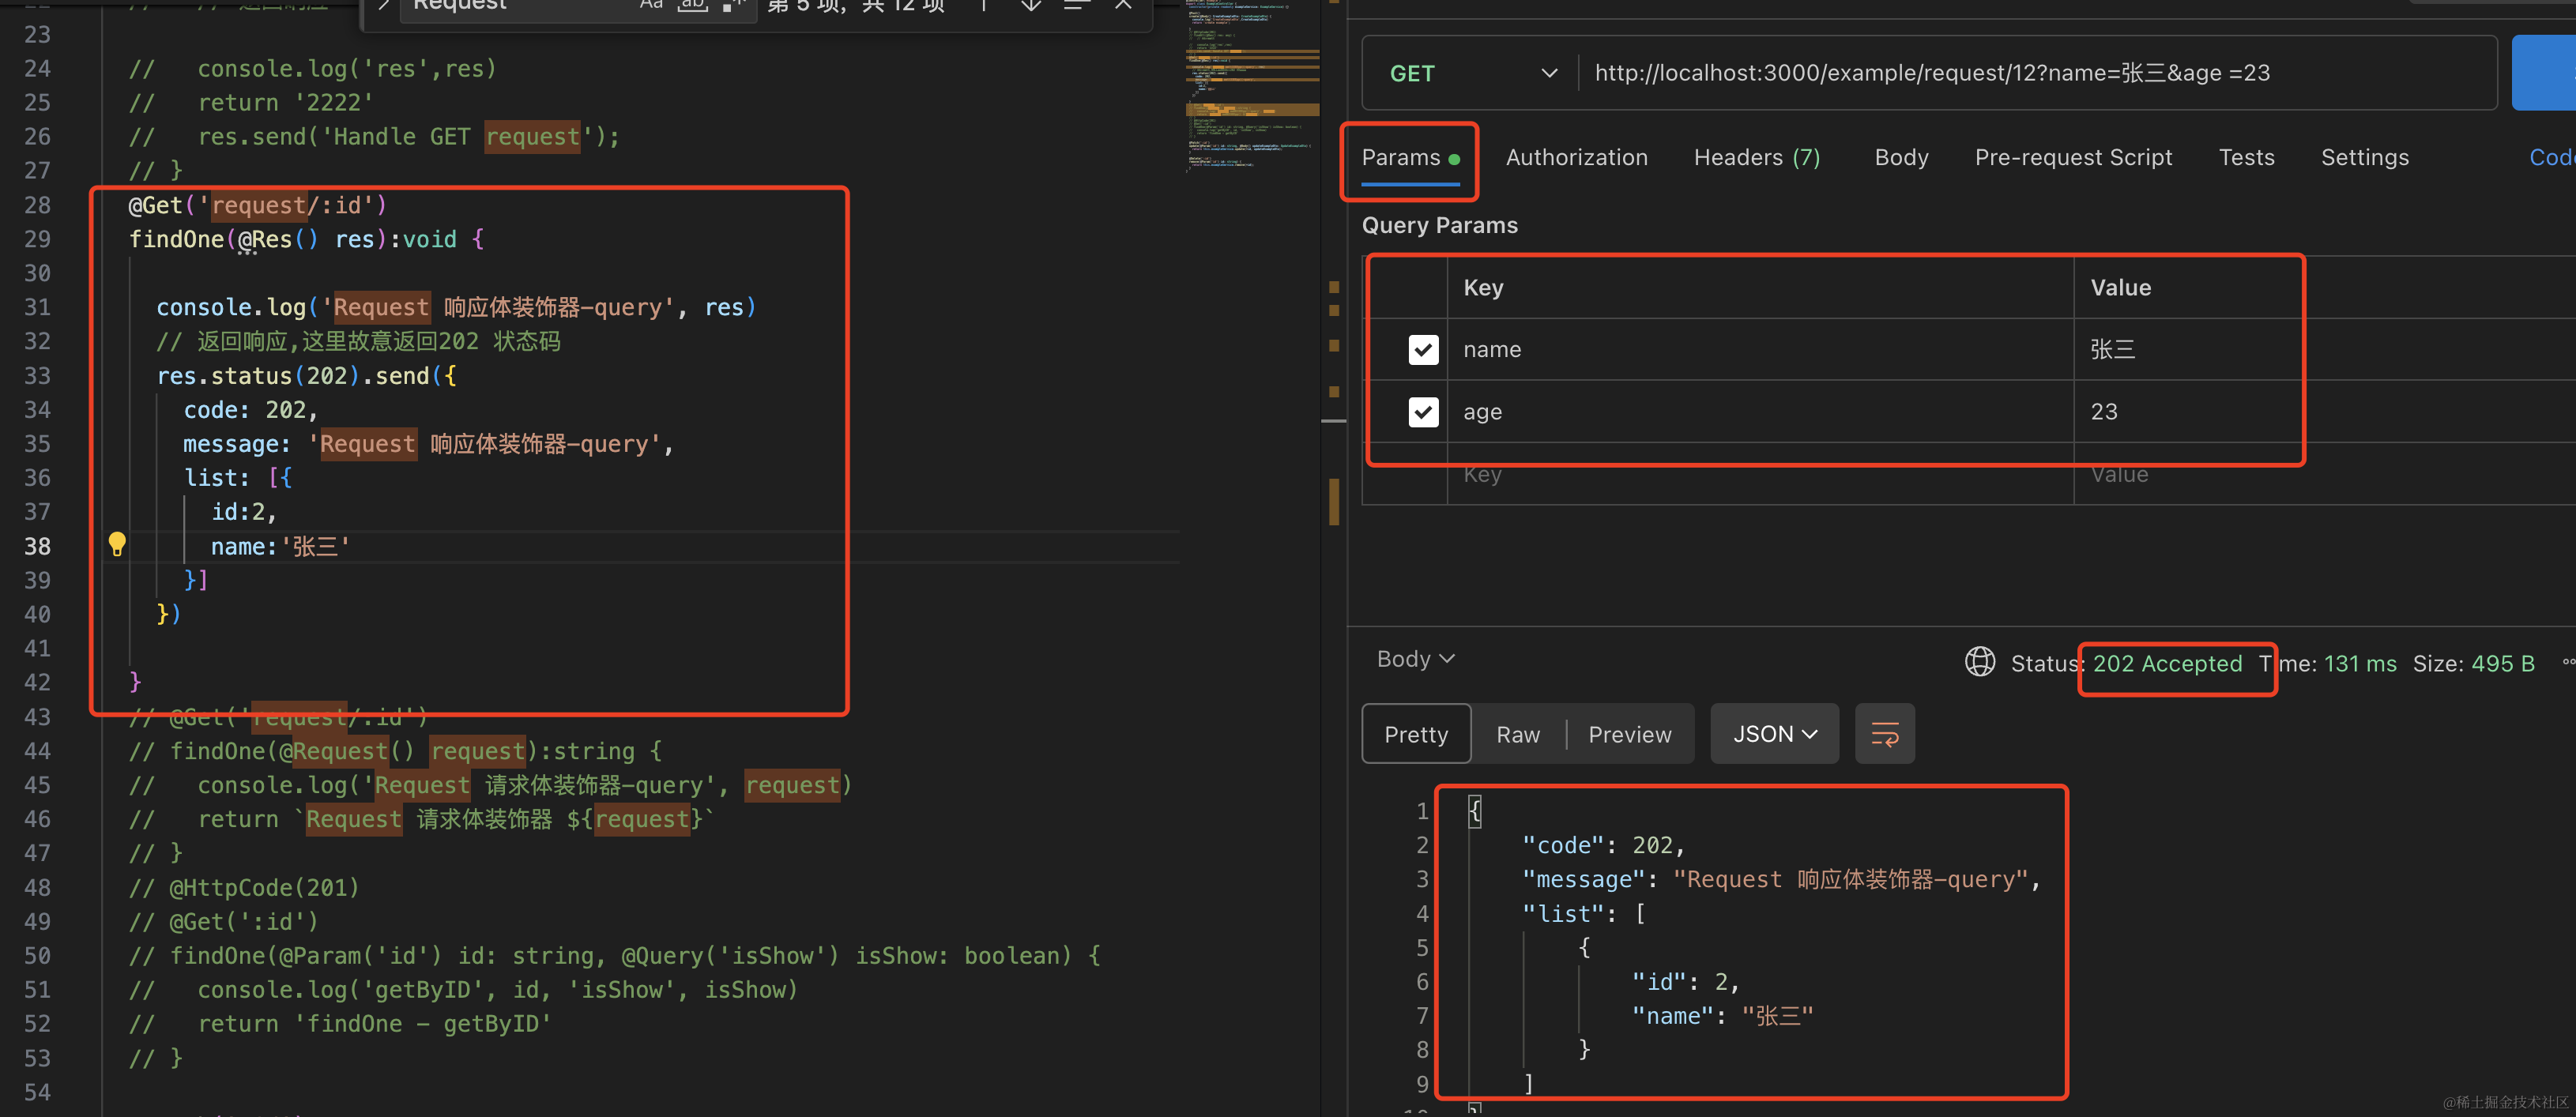
Task: Click the '"message"' line in response body
Action: pyautogui.click(x=1780, y=879)
